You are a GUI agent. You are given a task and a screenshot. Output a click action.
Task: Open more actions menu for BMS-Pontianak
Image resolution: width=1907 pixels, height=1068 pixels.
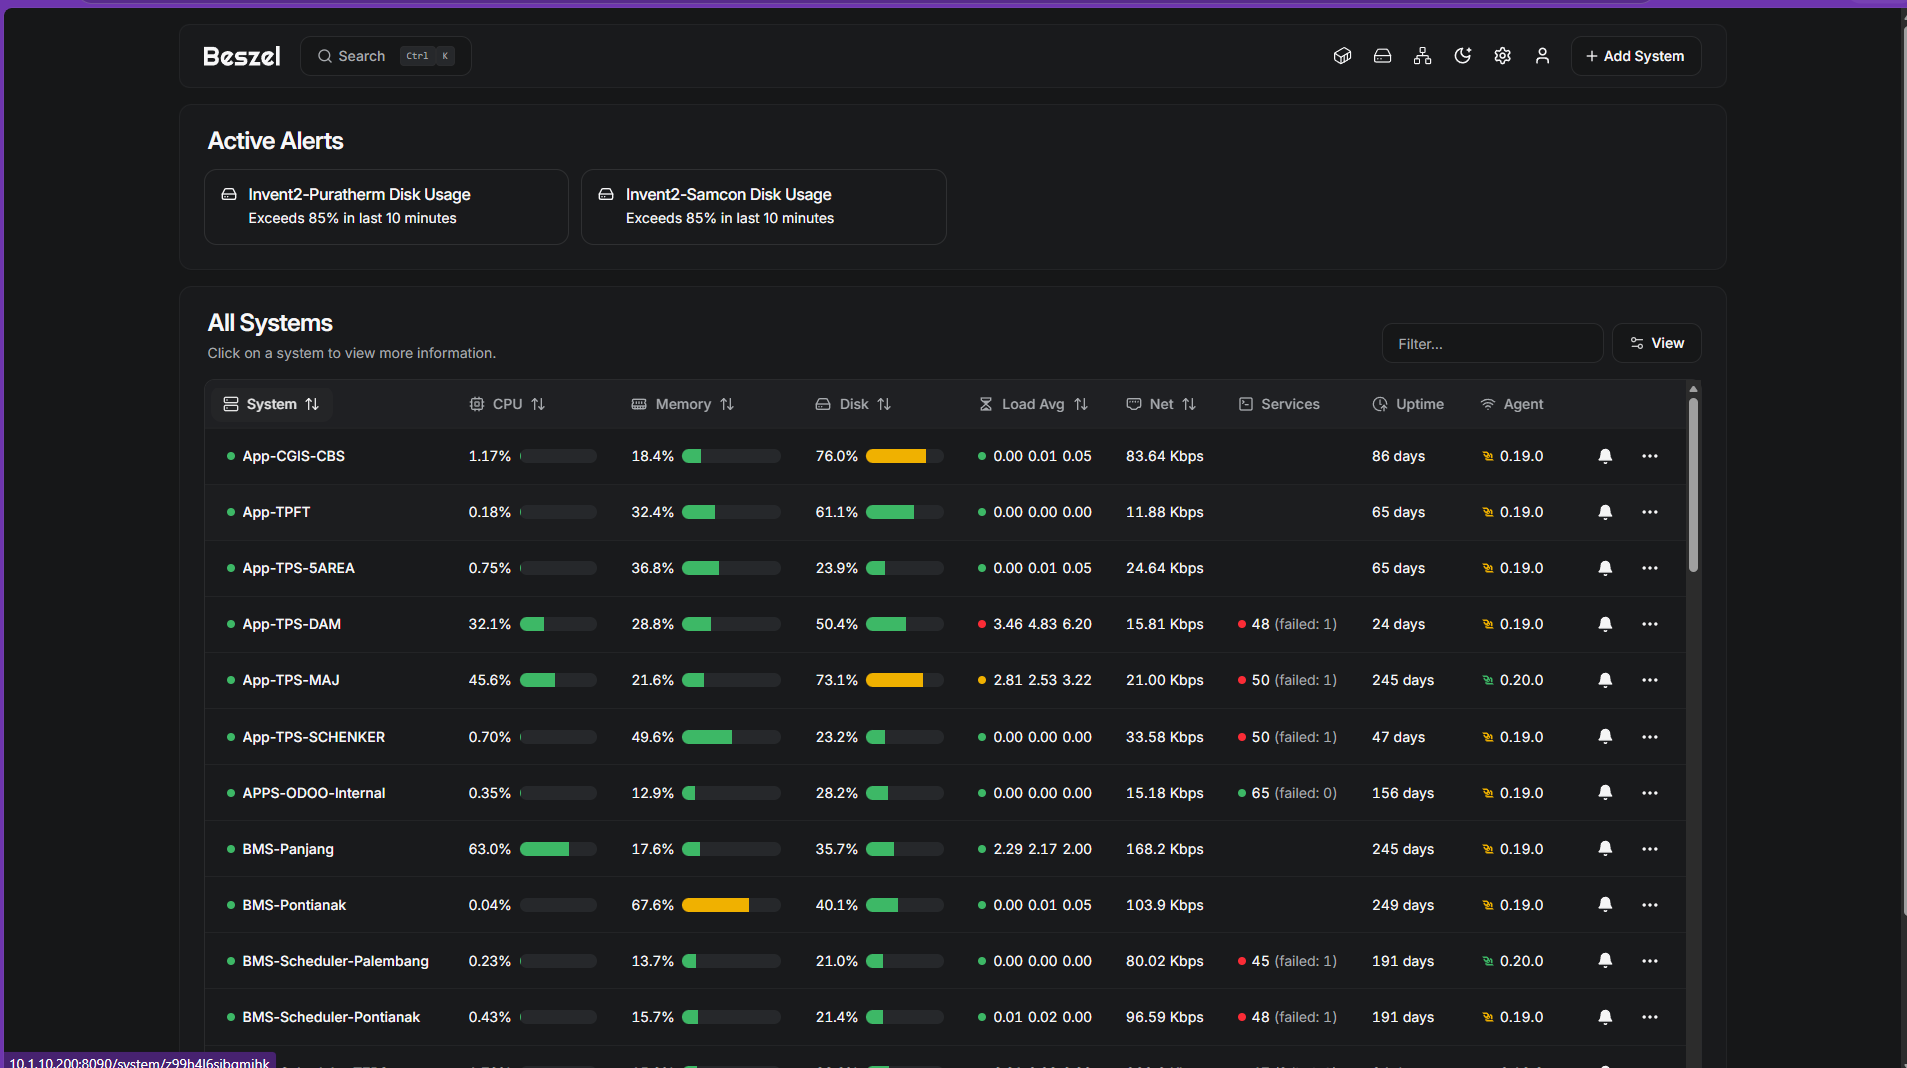pyautogui.click(x=1650, y=905)
